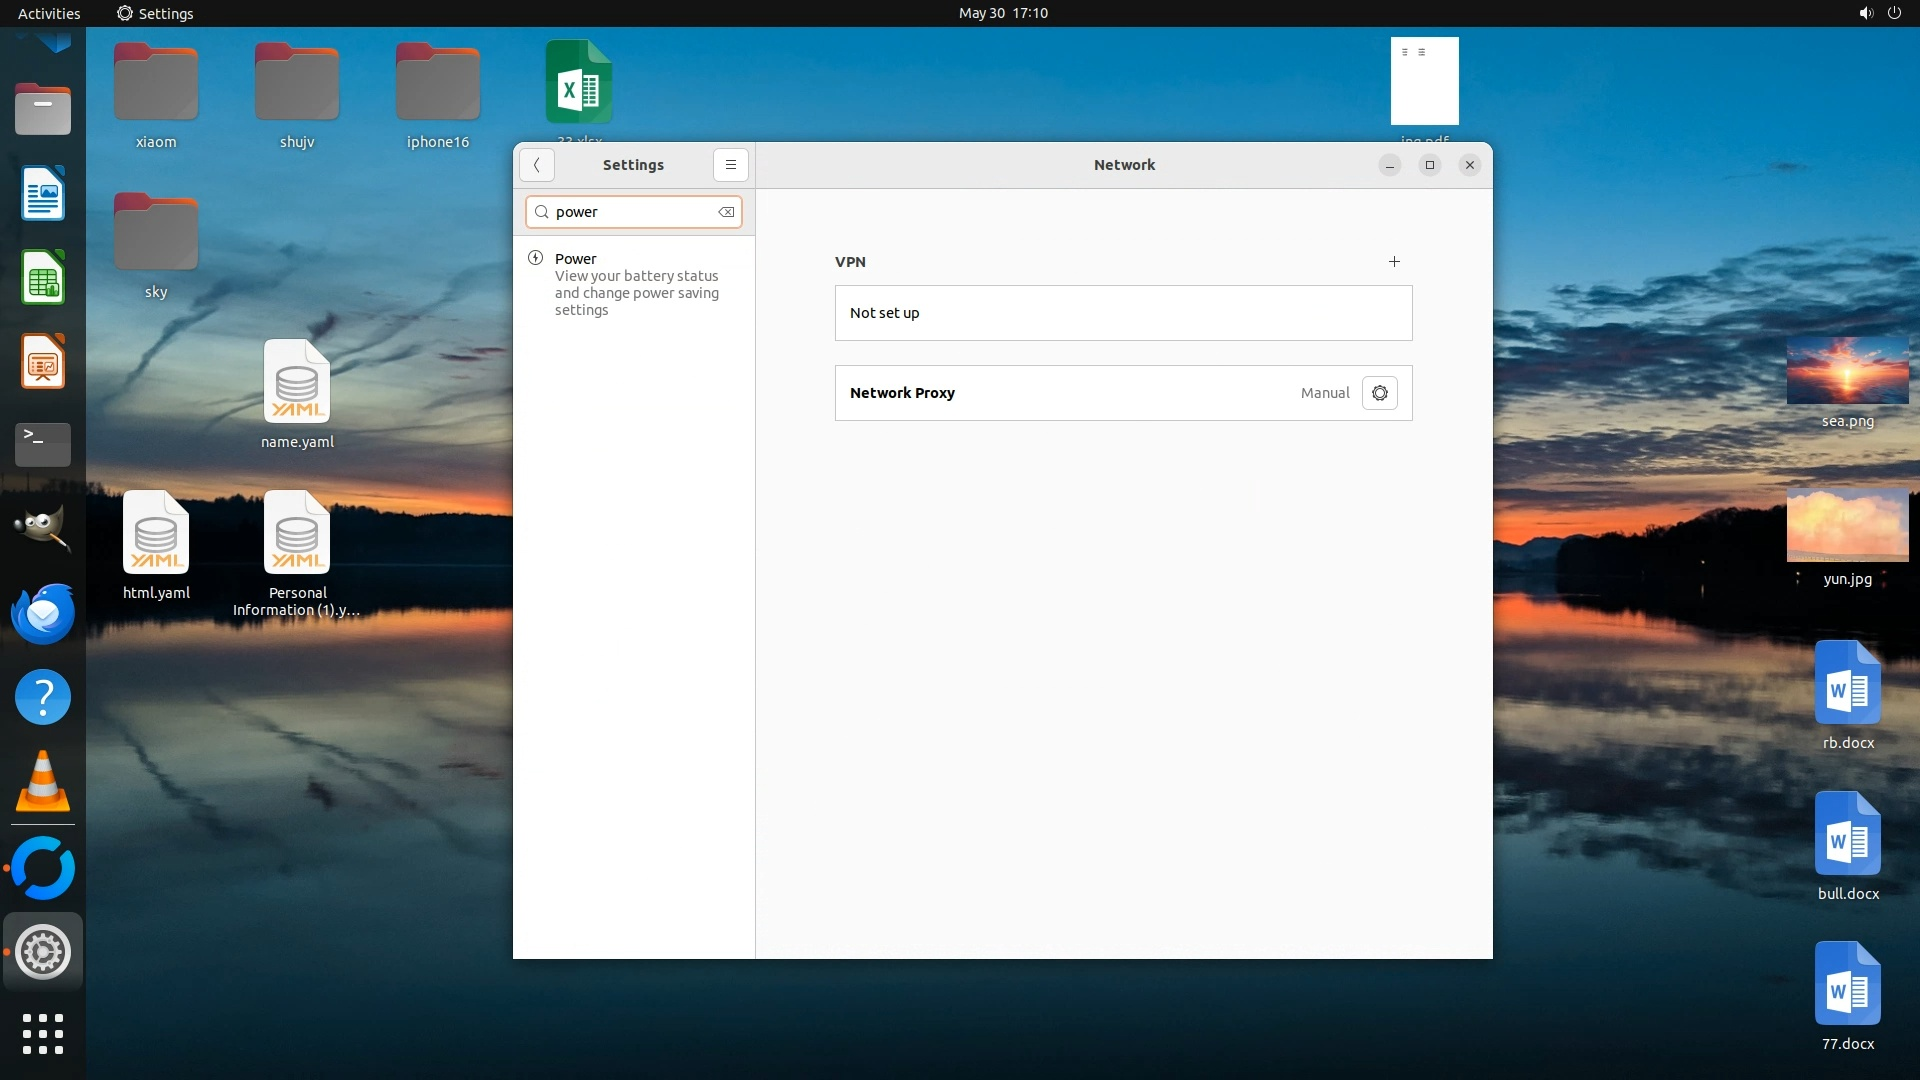Open Terminal from the dock
1920x1080 pixels.
click(x=43, y=444)
